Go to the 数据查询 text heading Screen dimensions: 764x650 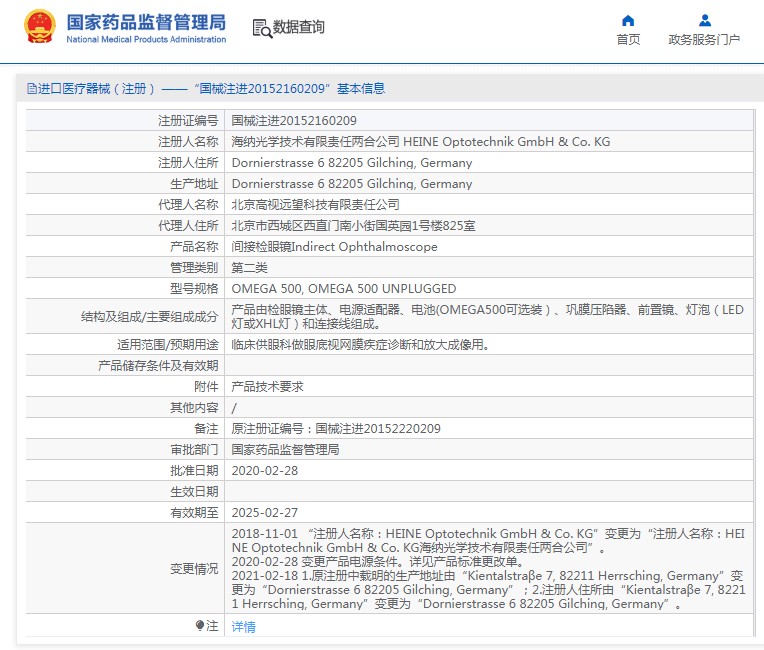299,28
